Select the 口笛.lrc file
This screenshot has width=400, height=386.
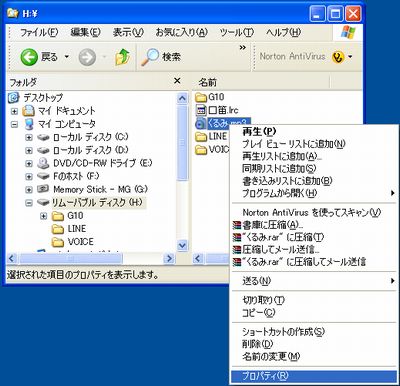[217, 110]
